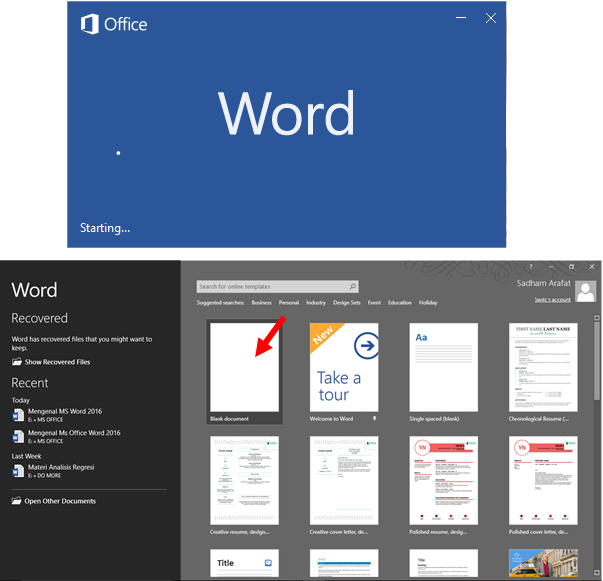The image size is (603, 581).
Task: Click the help question mark icon in title bar
Action: [531, 266]
